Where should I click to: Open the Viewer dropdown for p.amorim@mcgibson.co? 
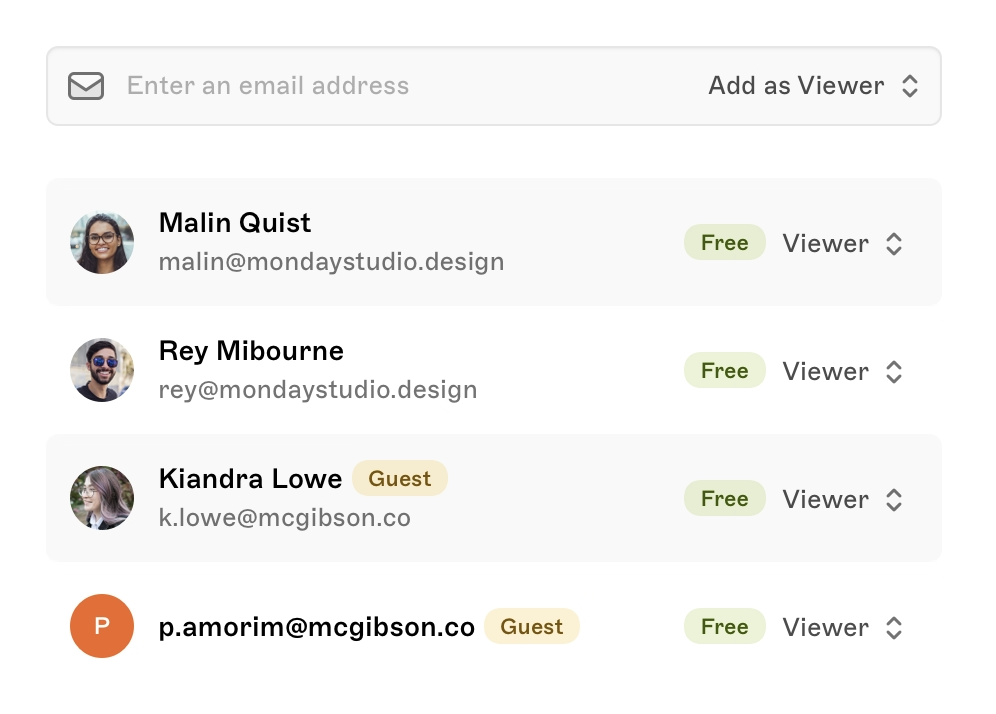842,628
